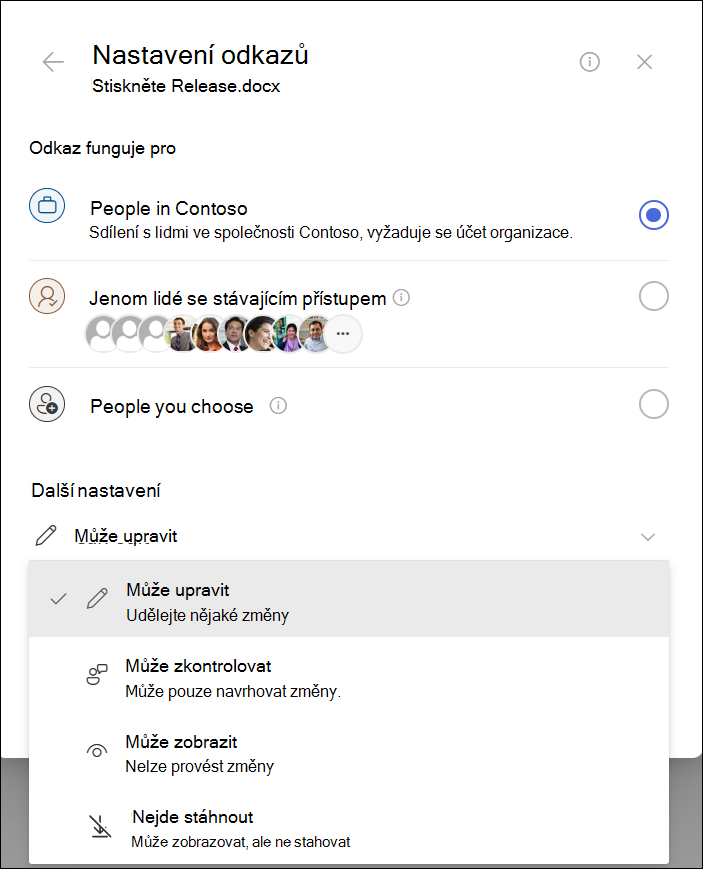Choose the Může zobrazit option

(349, 753)
